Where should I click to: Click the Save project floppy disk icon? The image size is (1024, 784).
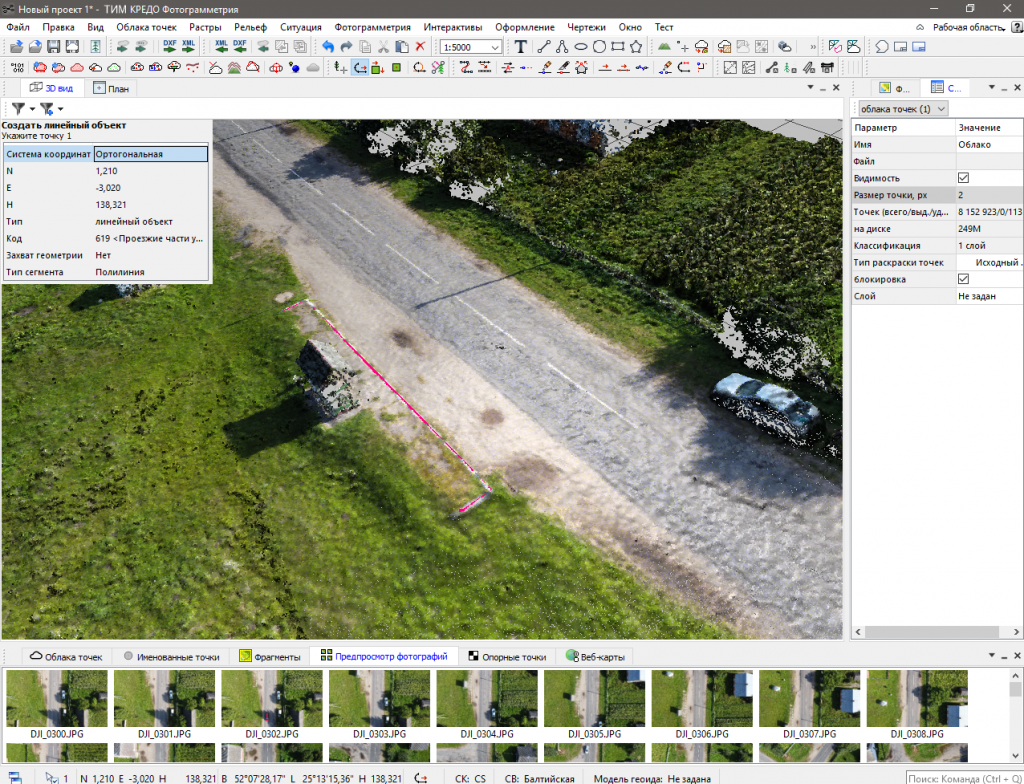pos(54,47)
